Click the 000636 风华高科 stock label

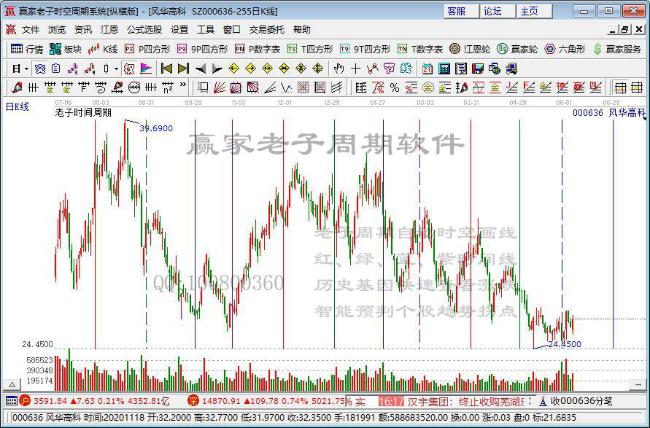point(609,112)
